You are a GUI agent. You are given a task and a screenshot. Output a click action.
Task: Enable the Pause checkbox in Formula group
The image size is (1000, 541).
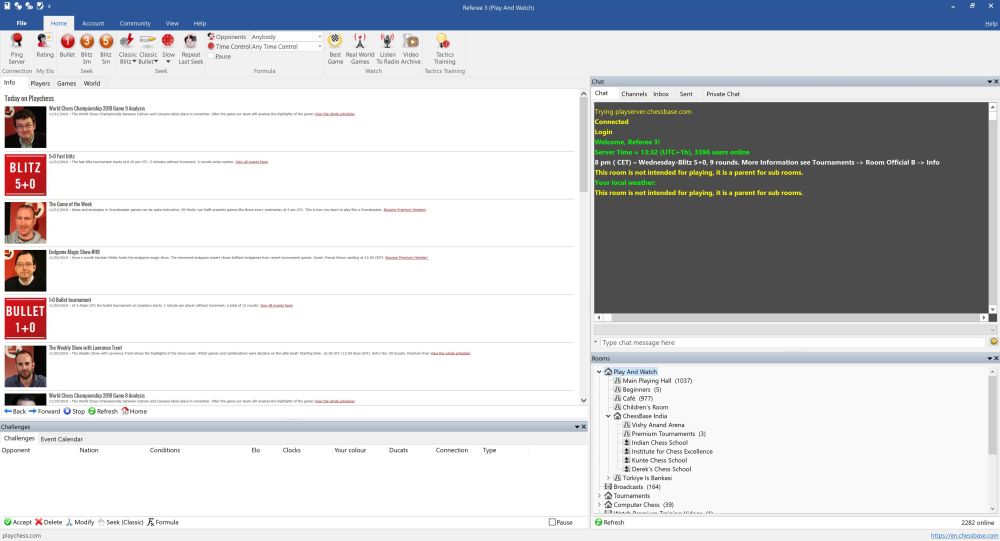click(x=211, y=57)
